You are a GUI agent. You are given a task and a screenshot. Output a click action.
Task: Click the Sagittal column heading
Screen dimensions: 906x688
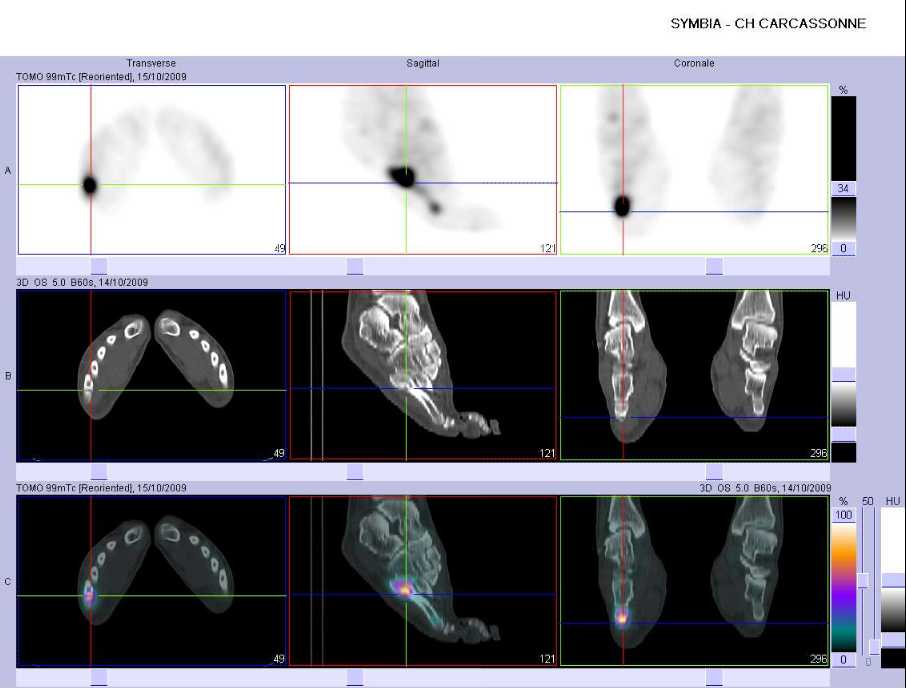[423, 63]
